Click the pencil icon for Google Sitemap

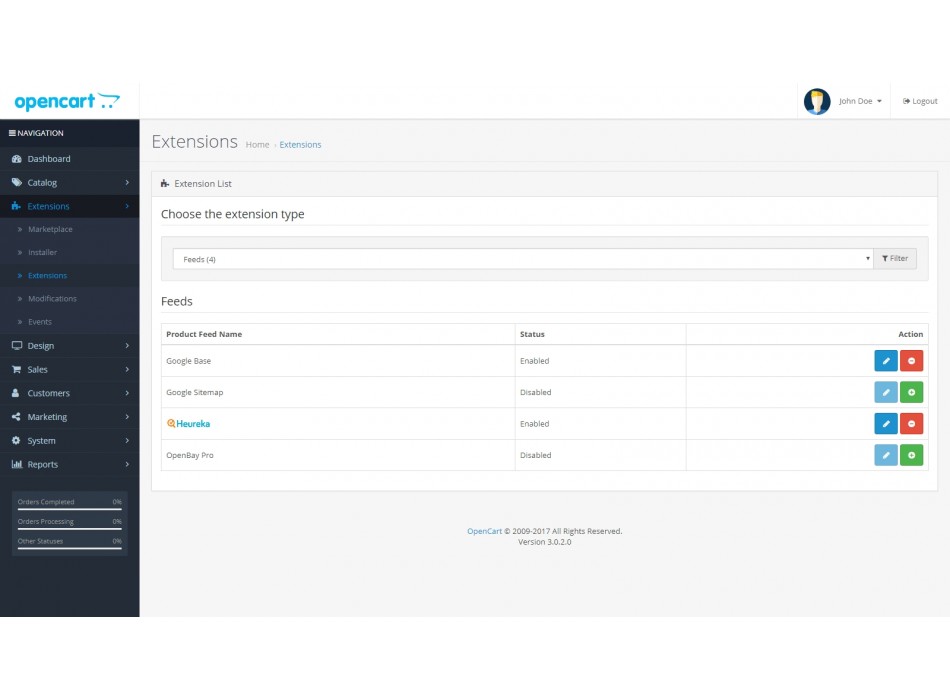coord(886,392)
